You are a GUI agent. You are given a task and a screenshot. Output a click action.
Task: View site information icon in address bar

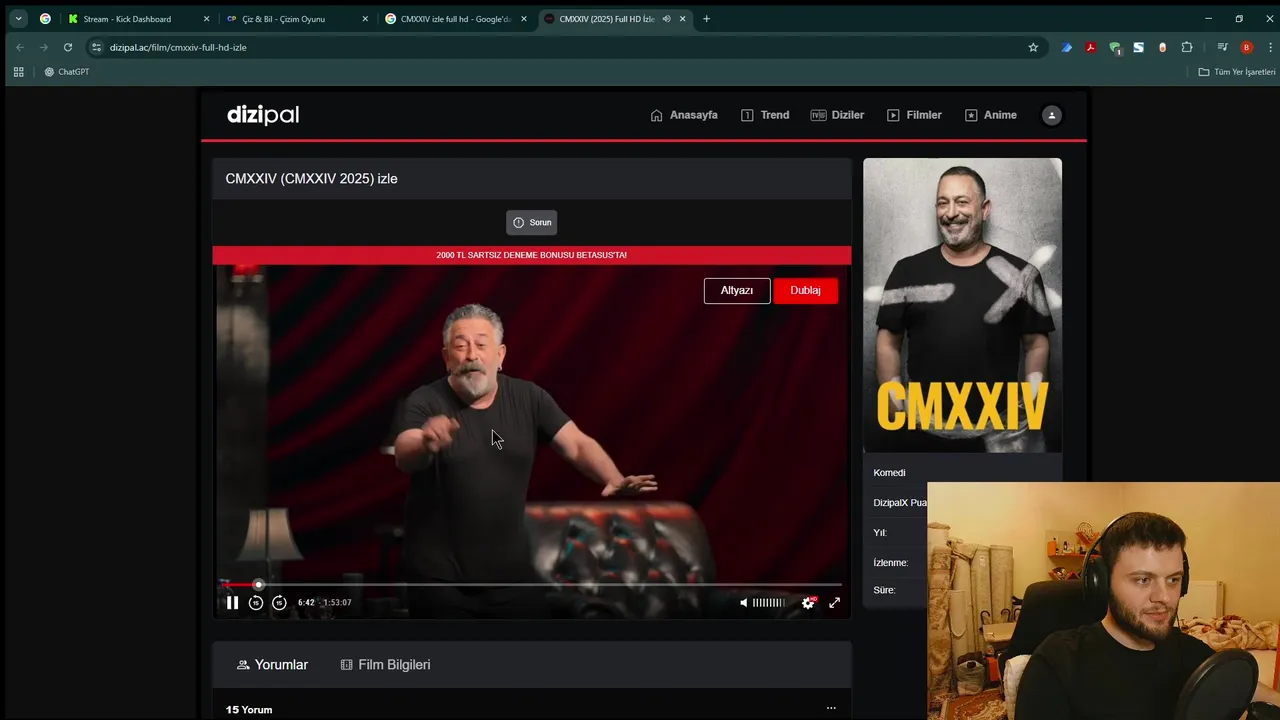pyautogui.click(x=96, y=47)
